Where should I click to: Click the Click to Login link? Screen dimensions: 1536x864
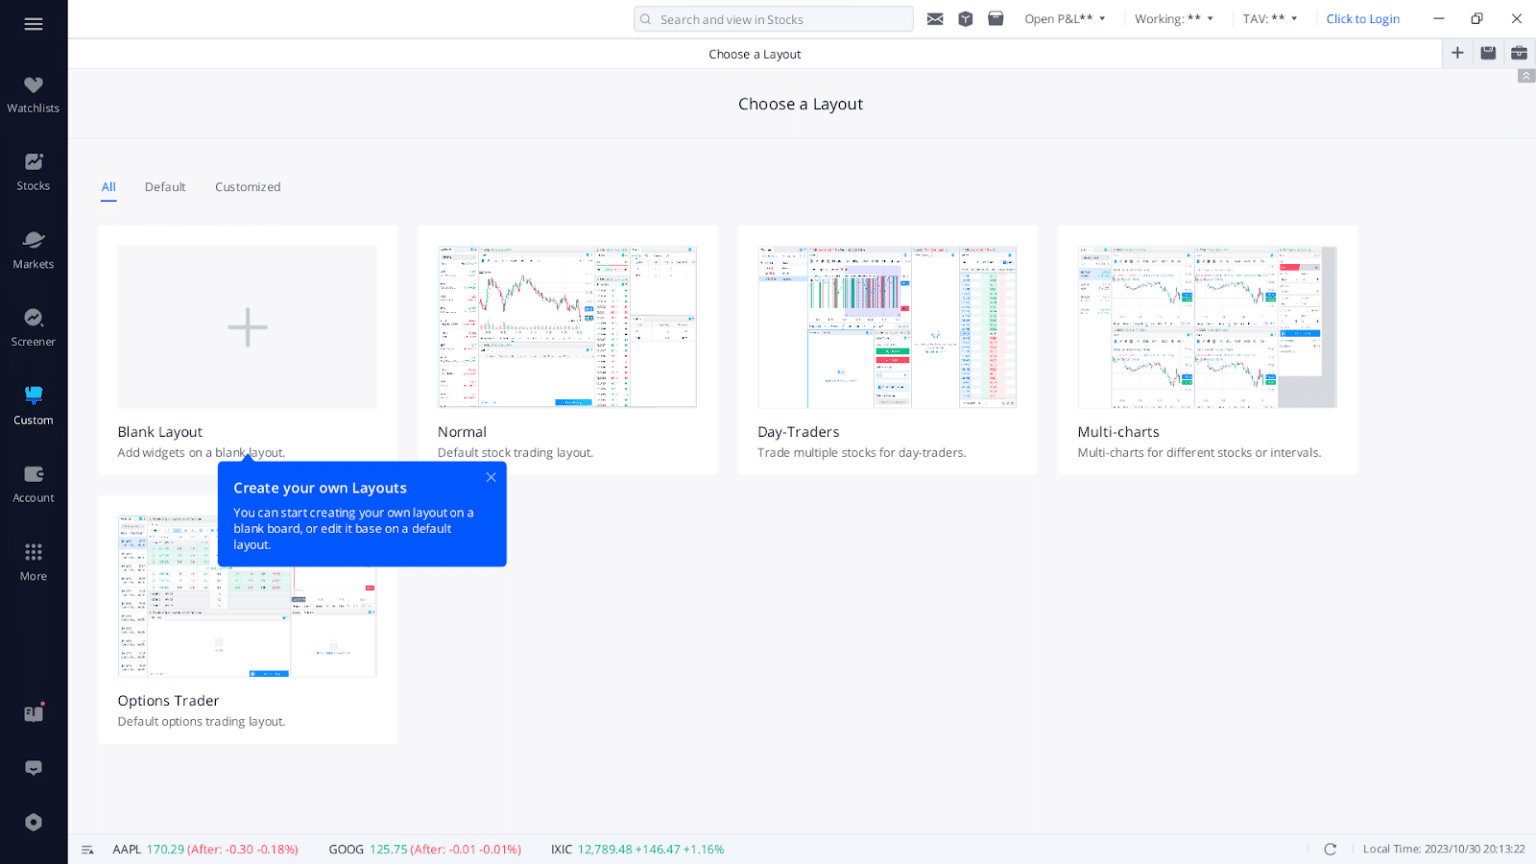tap(1362, 19)
